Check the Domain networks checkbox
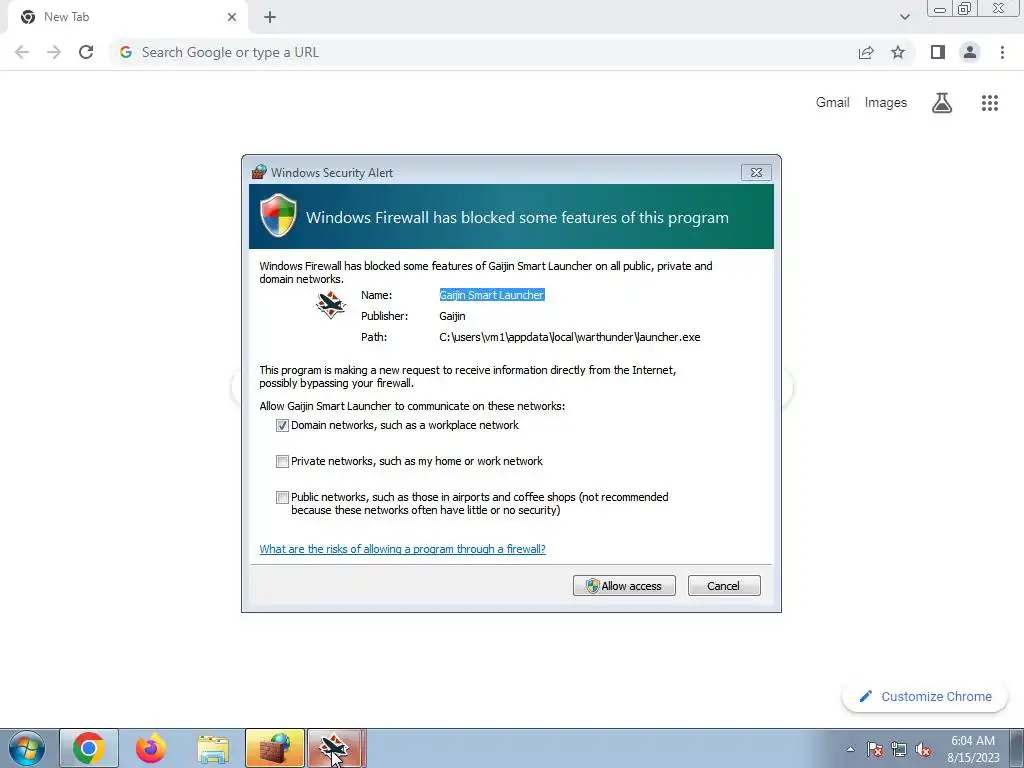 pyautogui.click(x=282, y=426)
